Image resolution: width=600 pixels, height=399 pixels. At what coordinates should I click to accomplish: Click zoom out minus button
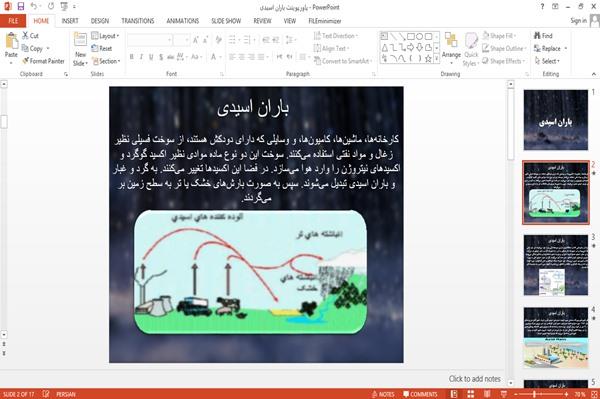(x=516, y=394)
